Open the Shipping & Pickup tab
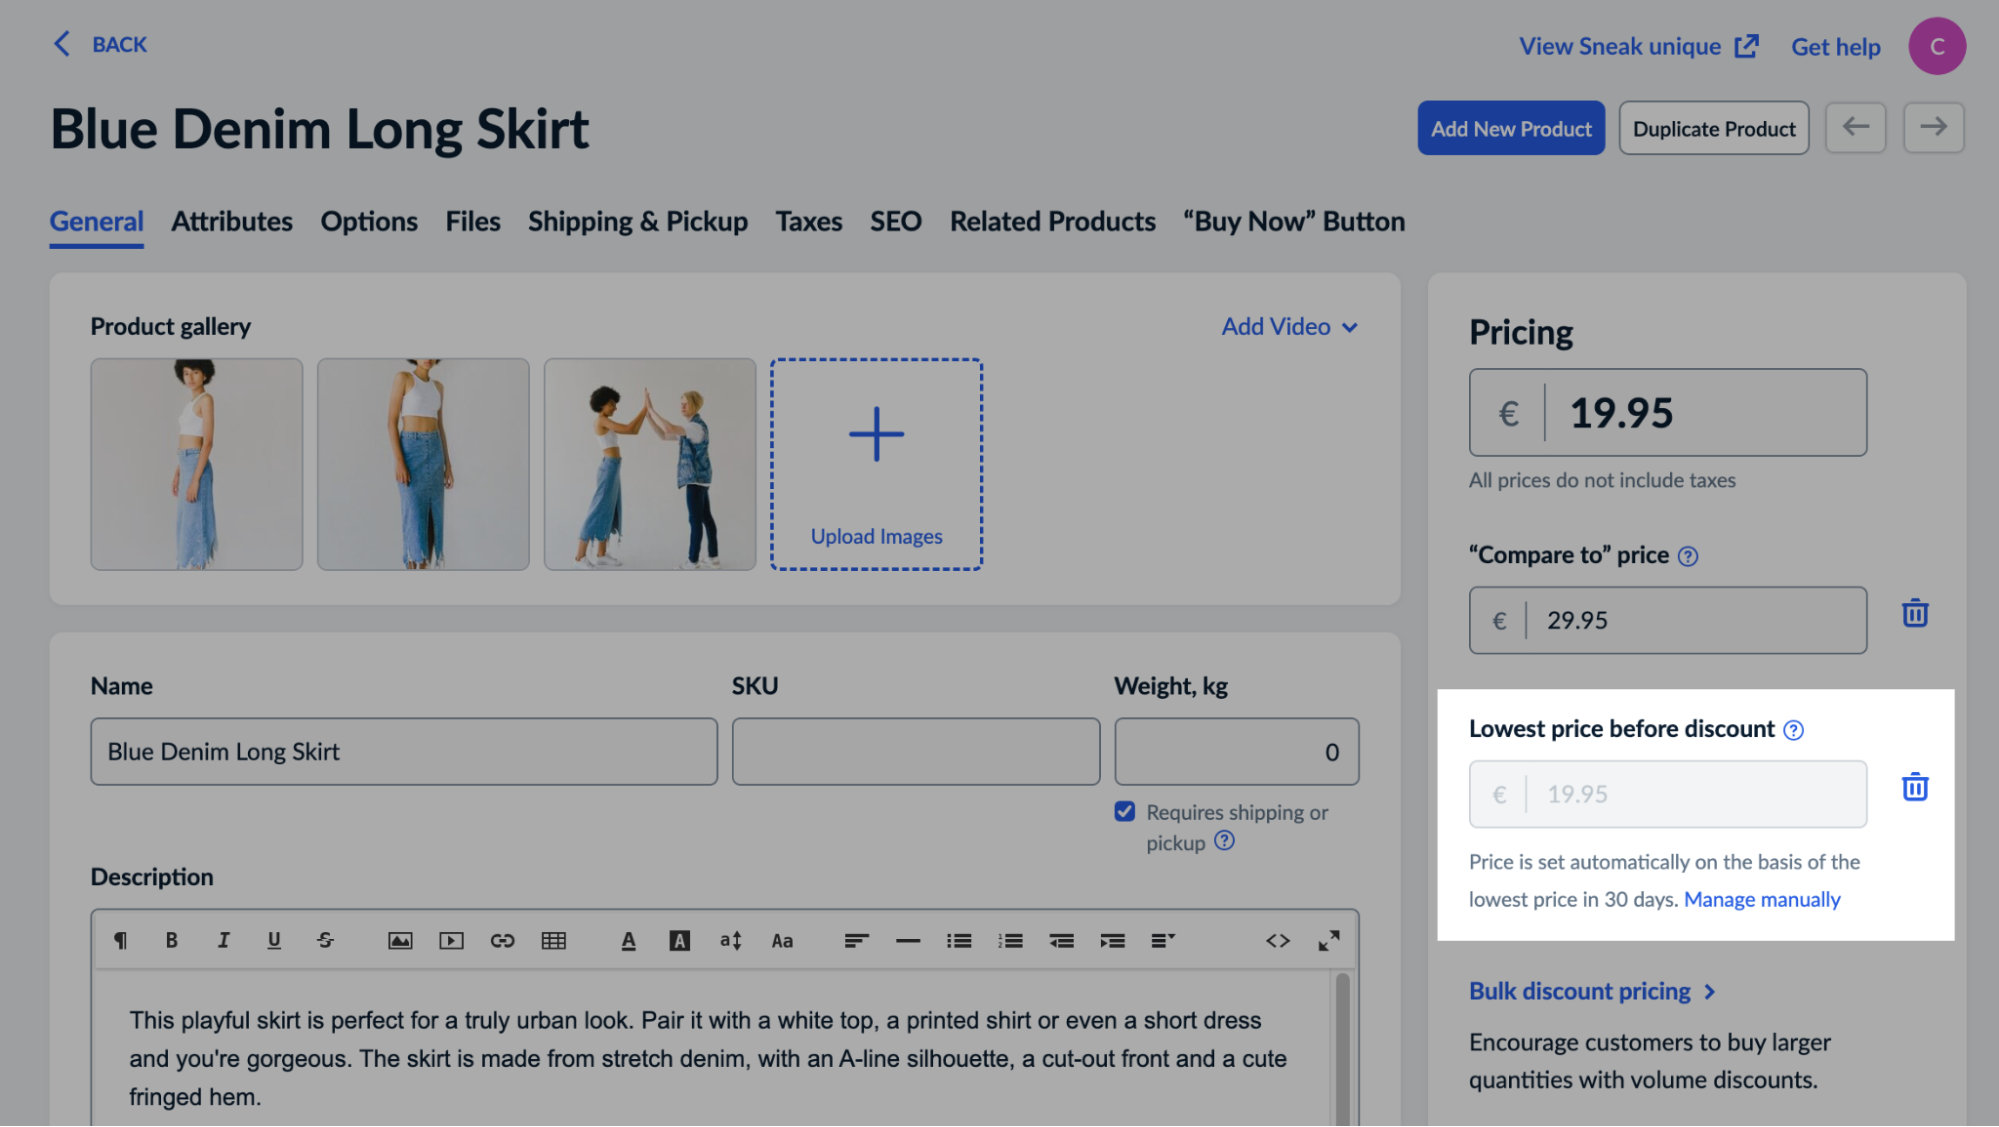The image size is (1999, 1127). 638,221
